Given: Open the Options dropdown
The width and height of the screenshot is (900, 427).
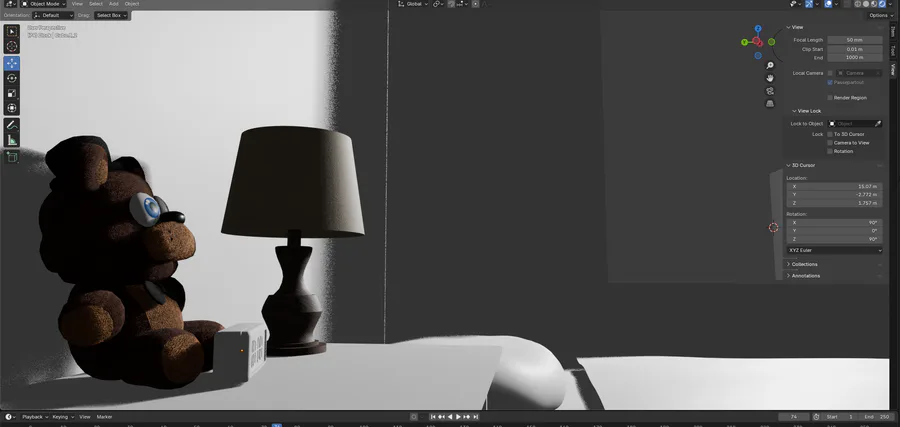Looking at the screenshot, I should [881, 15].
